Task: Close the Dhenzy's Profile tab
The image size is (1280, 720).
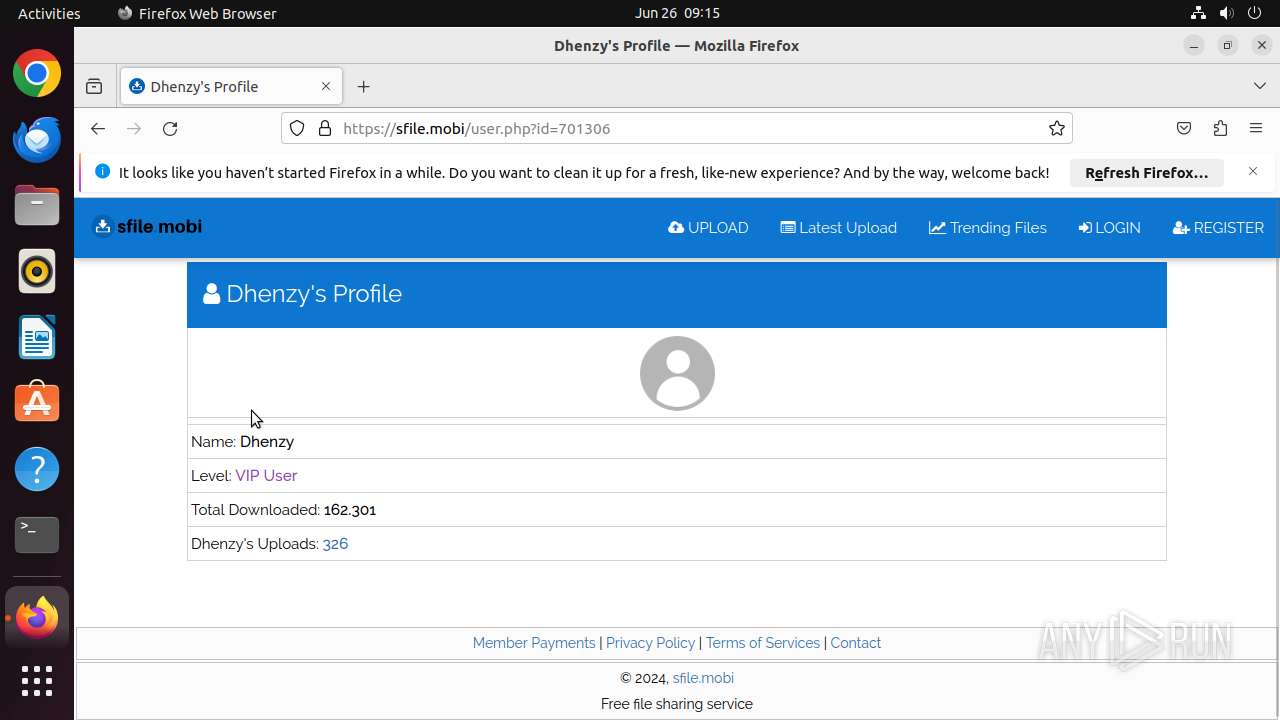Action: (326, 87)
